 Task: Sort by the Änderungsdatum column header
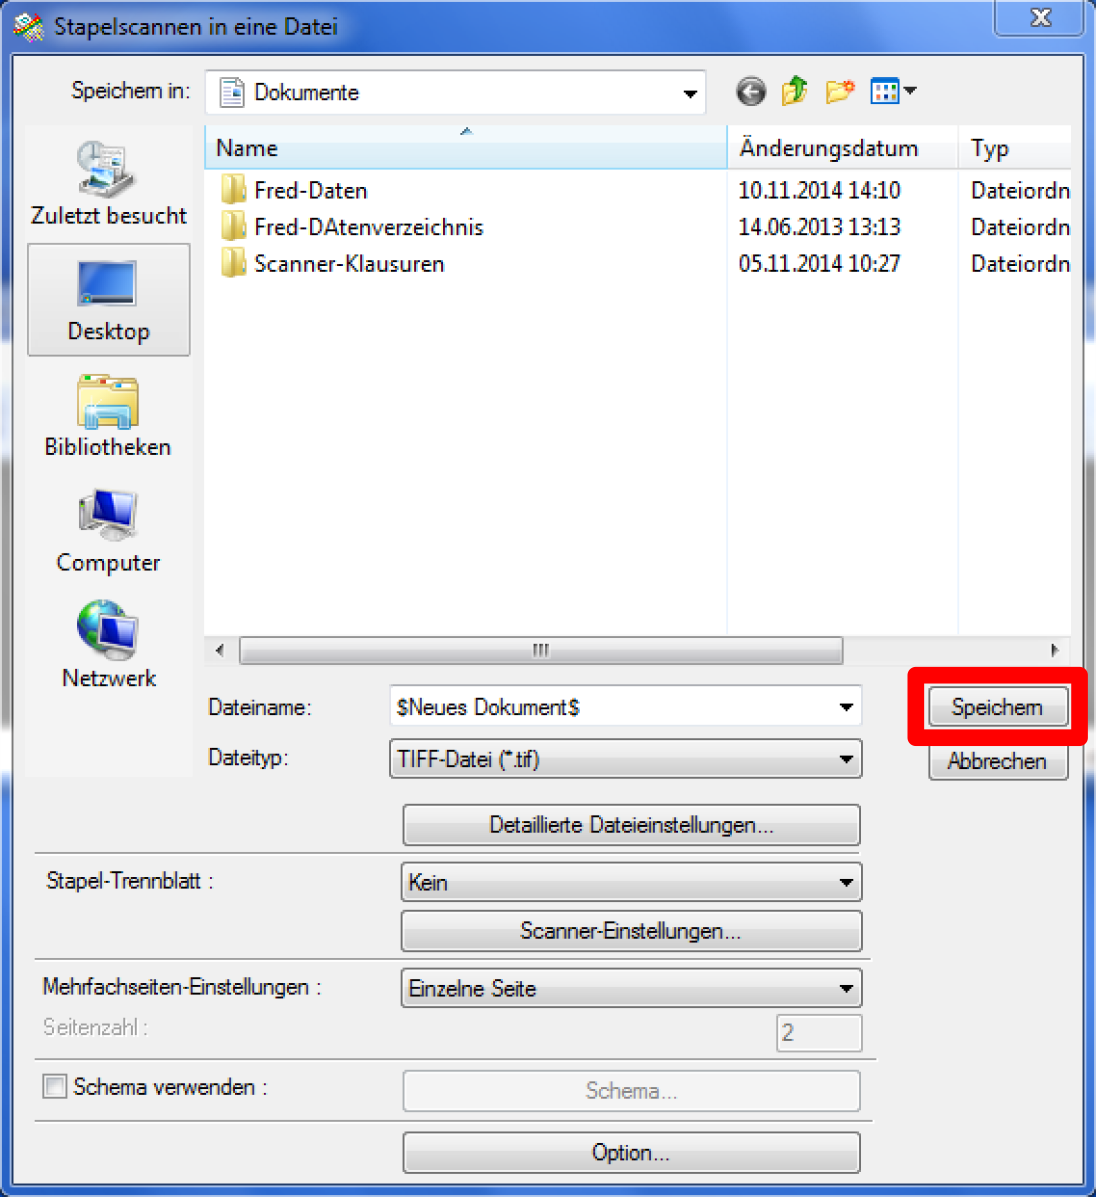tap(828, 148)
